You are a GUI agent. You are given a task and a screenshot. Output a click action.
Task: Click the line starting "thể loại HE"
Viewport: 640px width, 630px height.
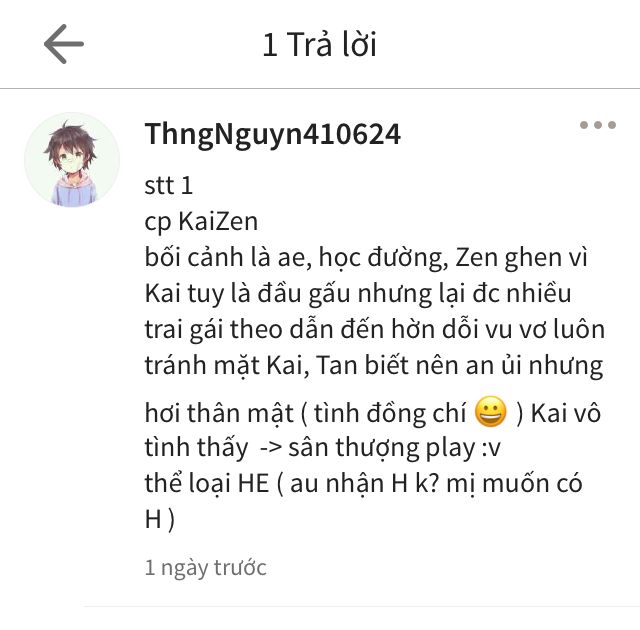(363, 484)
